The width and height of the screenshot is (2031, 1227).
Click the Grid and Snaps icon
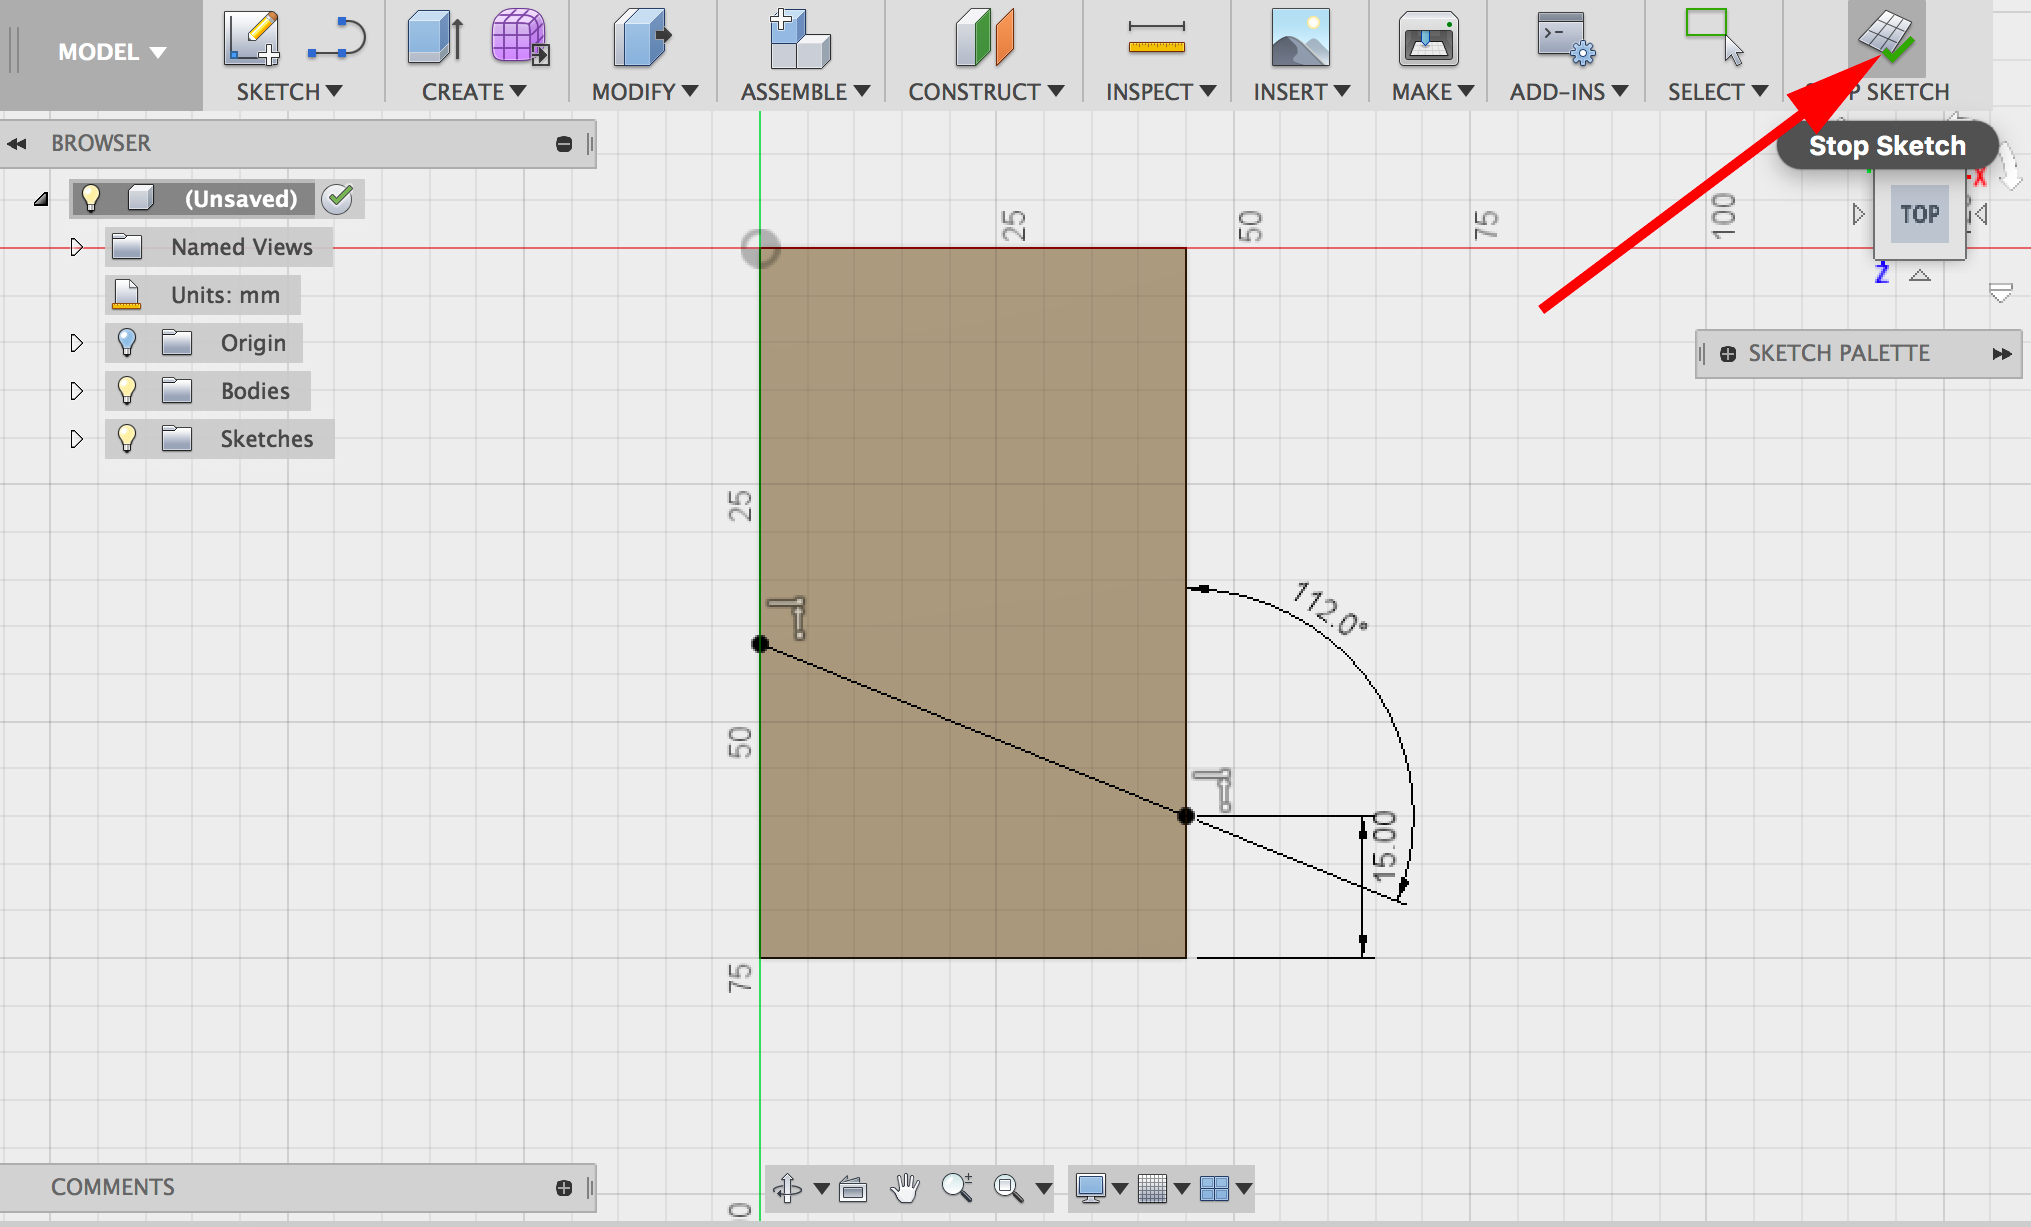[x=1152, y=1188]
